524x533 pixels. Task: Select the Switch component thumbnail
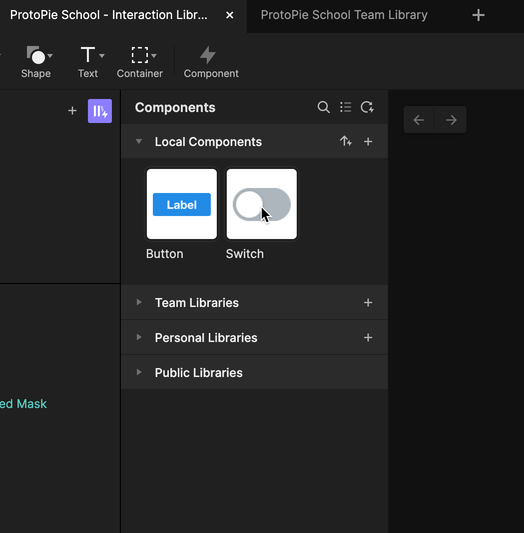(262, 204)
